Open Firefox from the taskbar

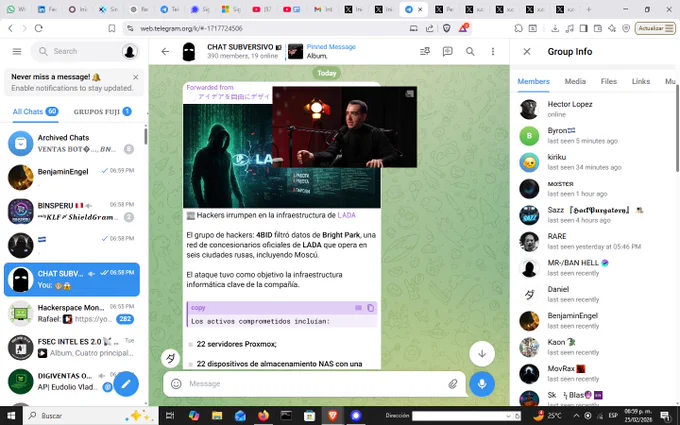(x=263, y=415)
